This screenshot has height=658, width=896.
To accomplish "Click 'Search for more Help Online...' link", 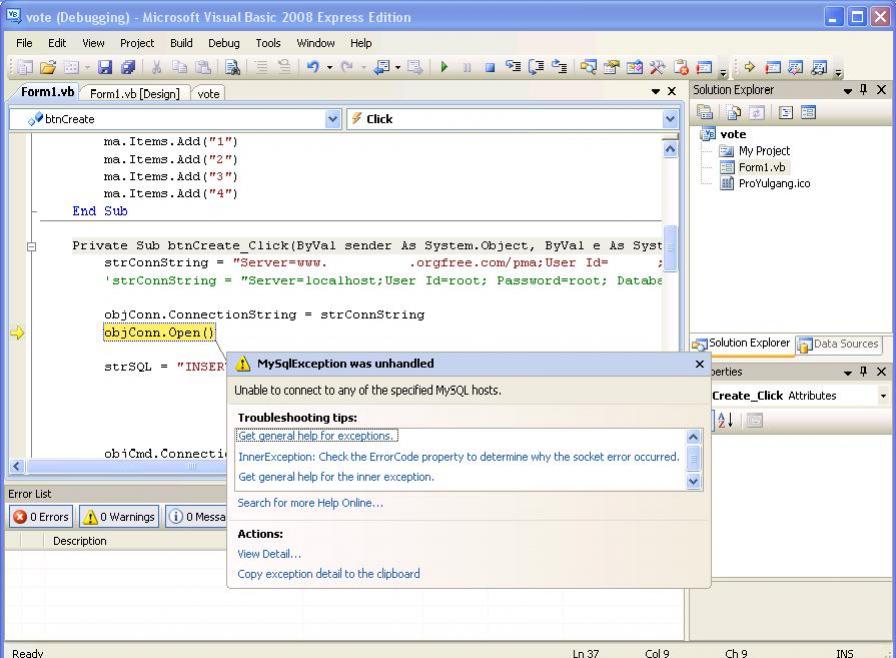I will pyautogui.click(x=310, y=503).
